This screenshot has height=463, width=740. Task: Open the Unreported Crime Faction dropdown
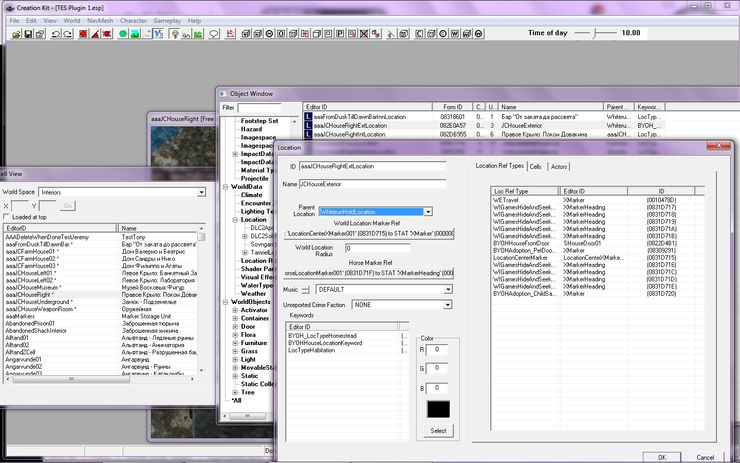(x=446, y=304)
